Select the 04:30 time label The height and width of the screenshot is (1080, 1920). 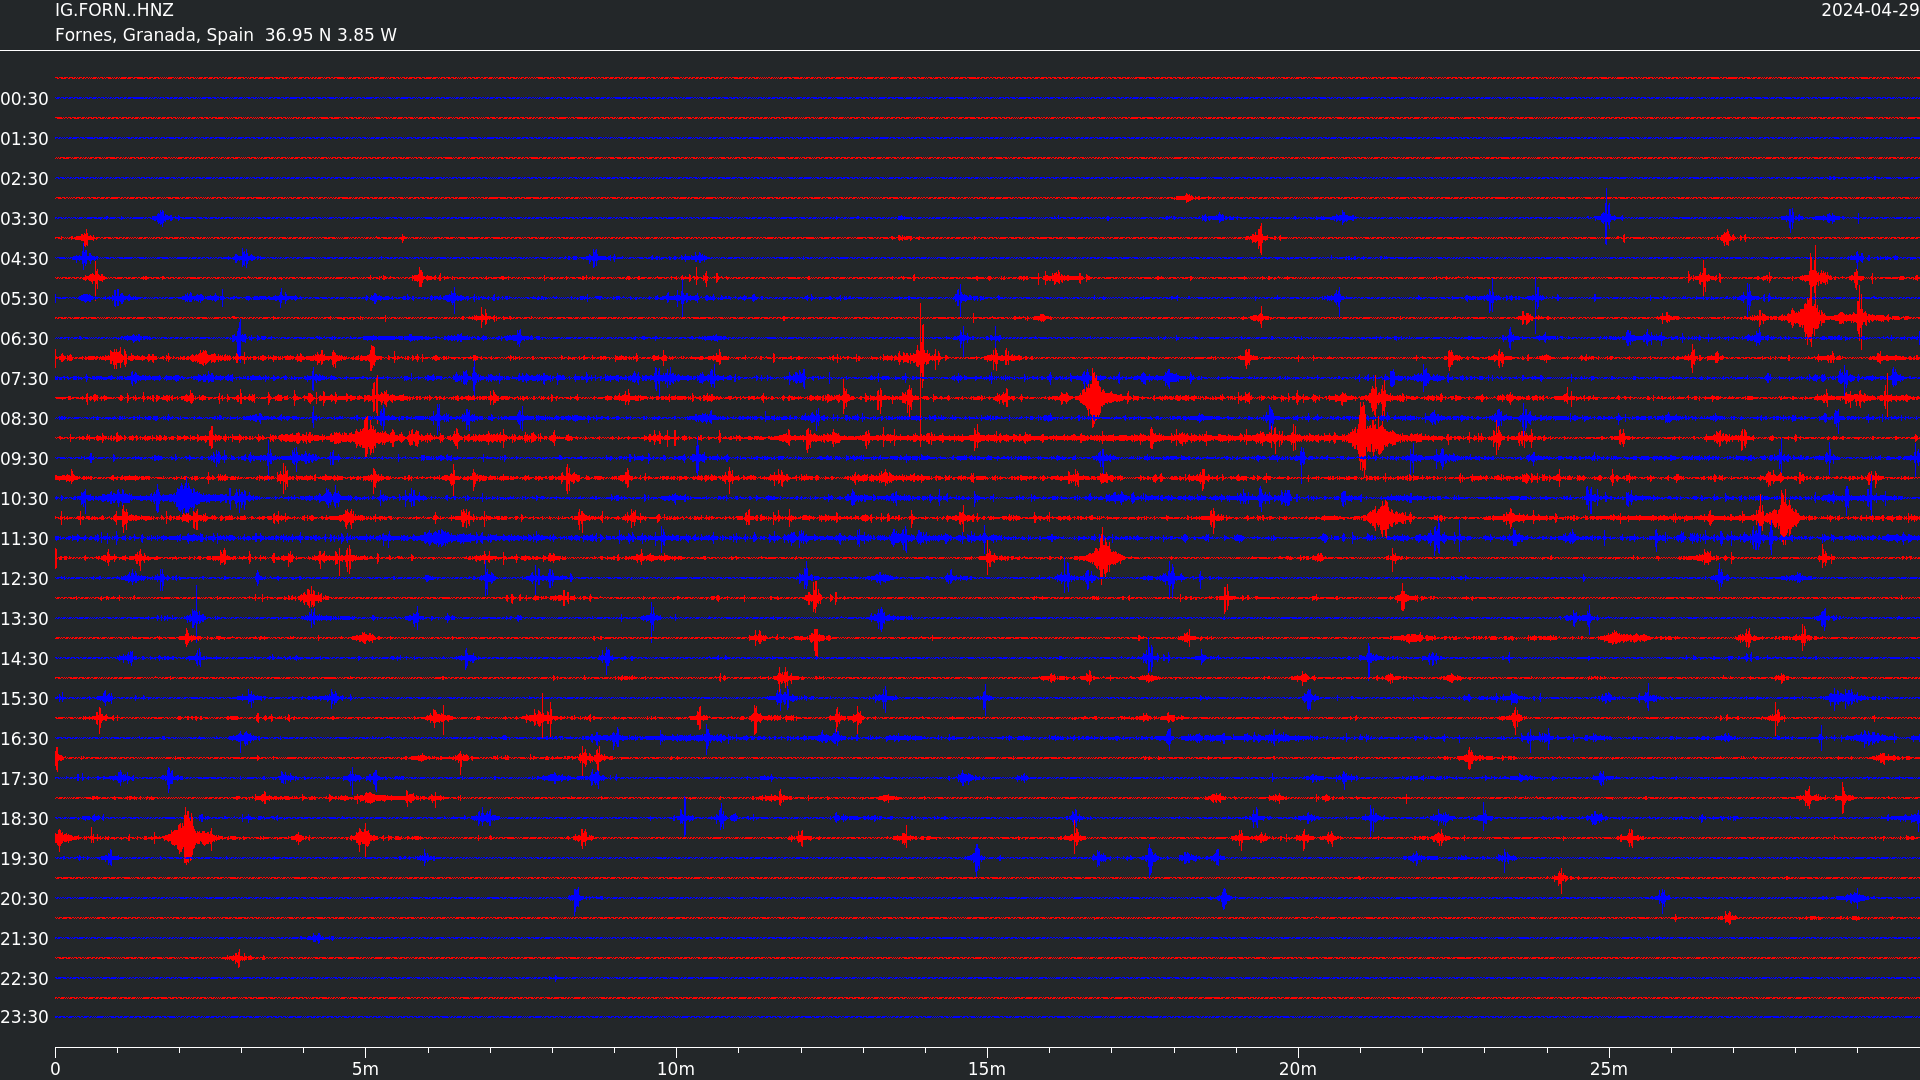coord(25,259)
